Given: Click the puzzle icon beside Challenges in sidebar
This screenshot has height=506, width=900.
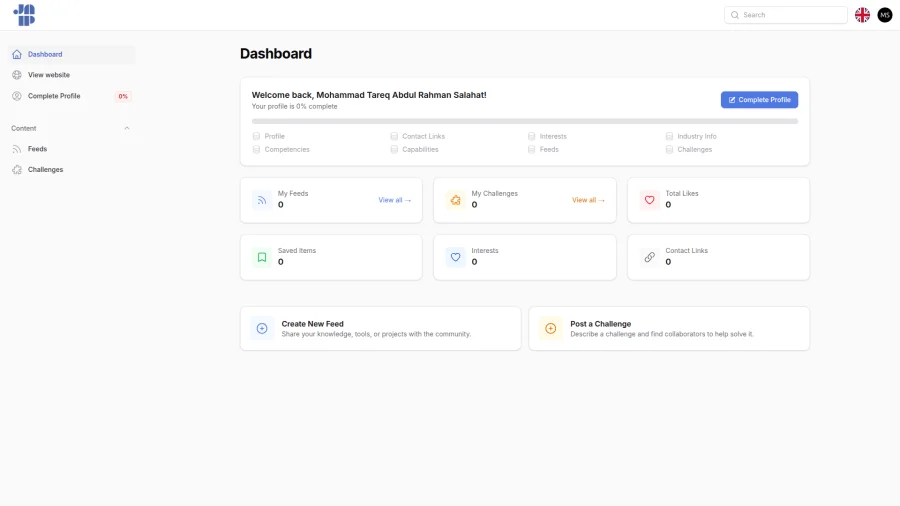Looking at the screenshot, I should [17, 170].
